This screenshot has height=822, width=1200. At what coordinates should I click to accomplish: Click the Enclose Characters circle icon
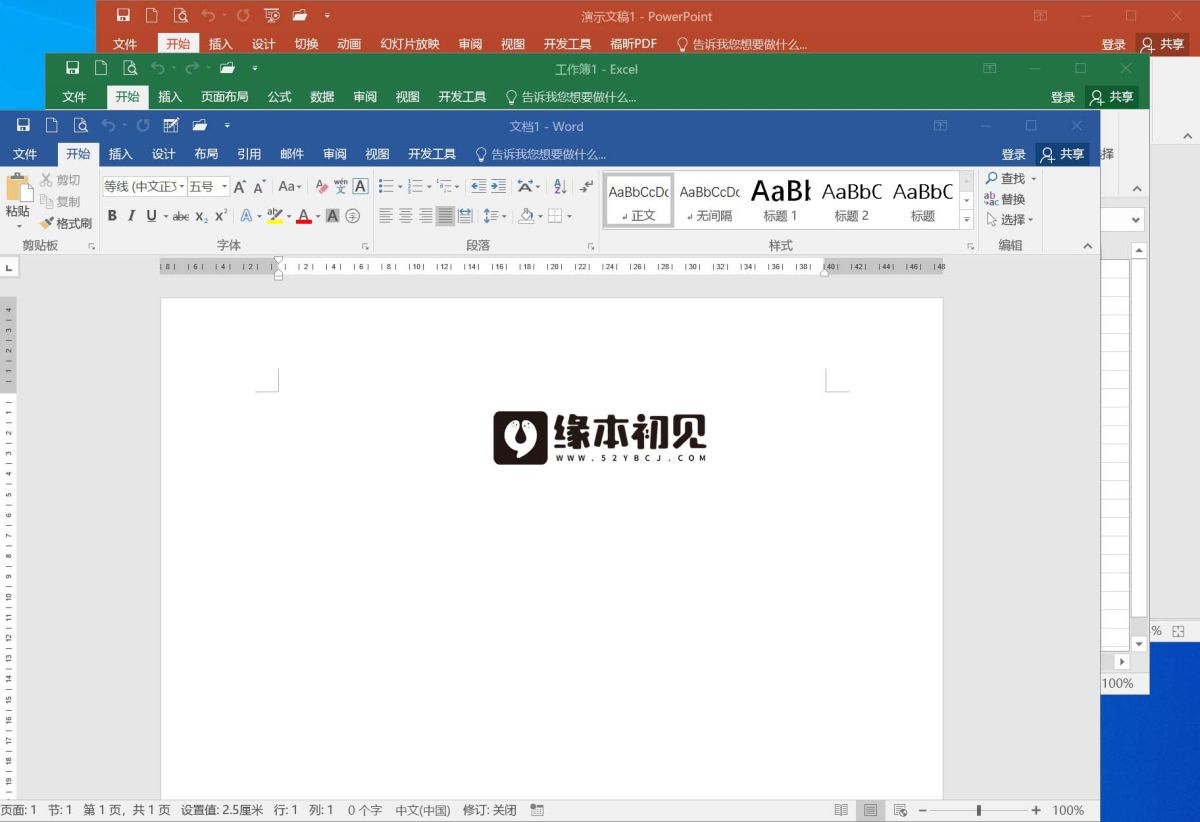tap(353, 216)
